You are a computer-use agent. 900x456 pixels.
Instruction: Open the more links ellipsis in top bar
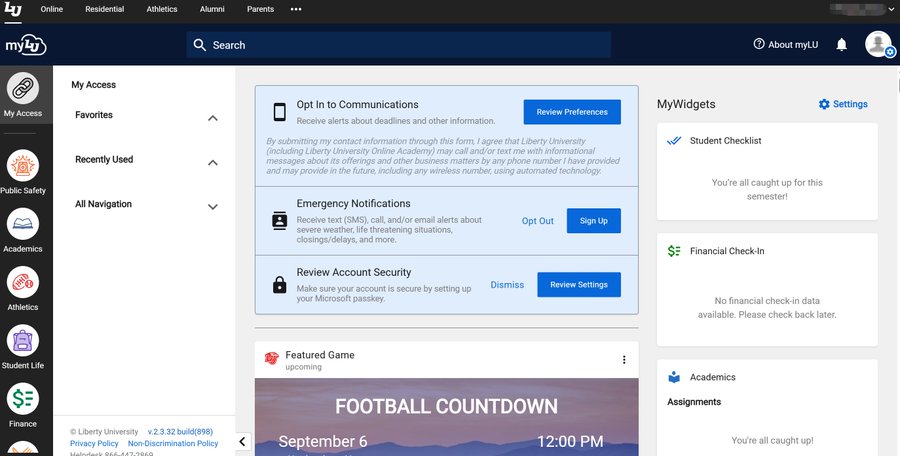click(x=296, y=9)
